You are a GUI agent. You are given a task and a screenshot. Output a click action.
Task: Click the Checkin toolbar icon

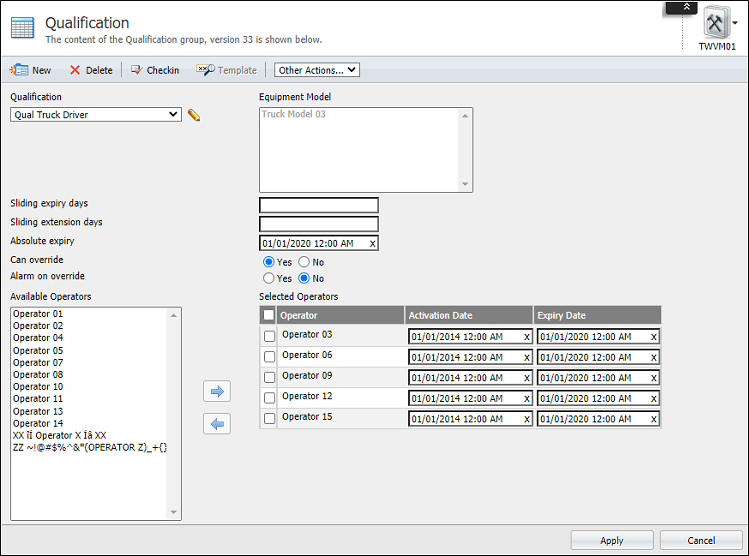pos(137,70)
